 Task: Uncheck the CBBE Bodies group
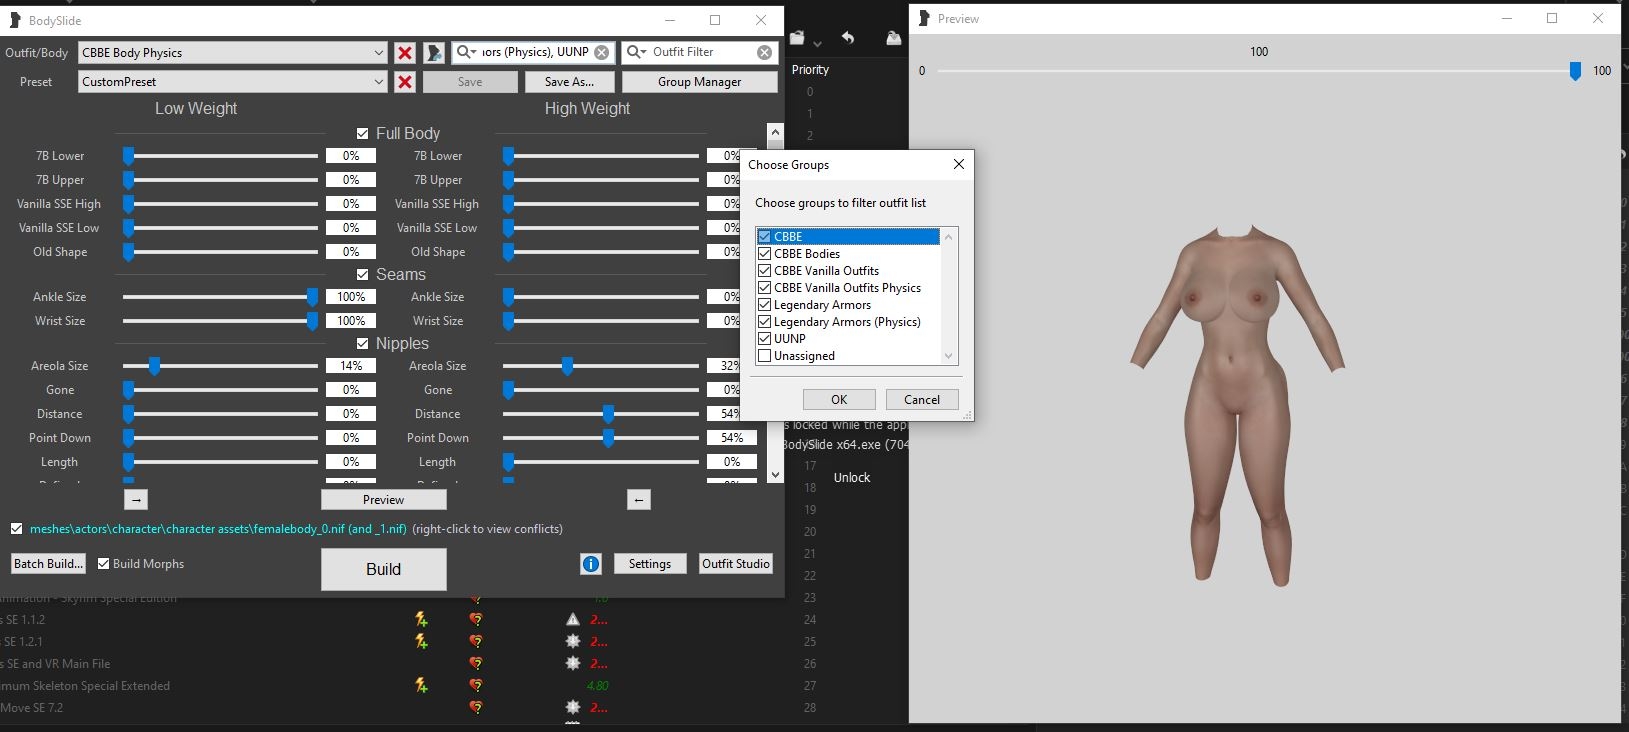point(765,254)
